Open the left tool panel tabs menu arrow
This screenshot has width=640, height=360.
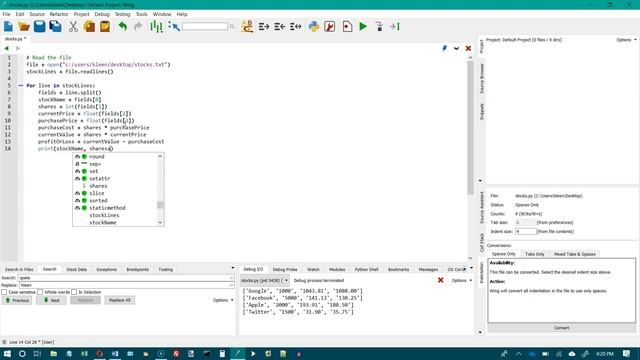233,268
